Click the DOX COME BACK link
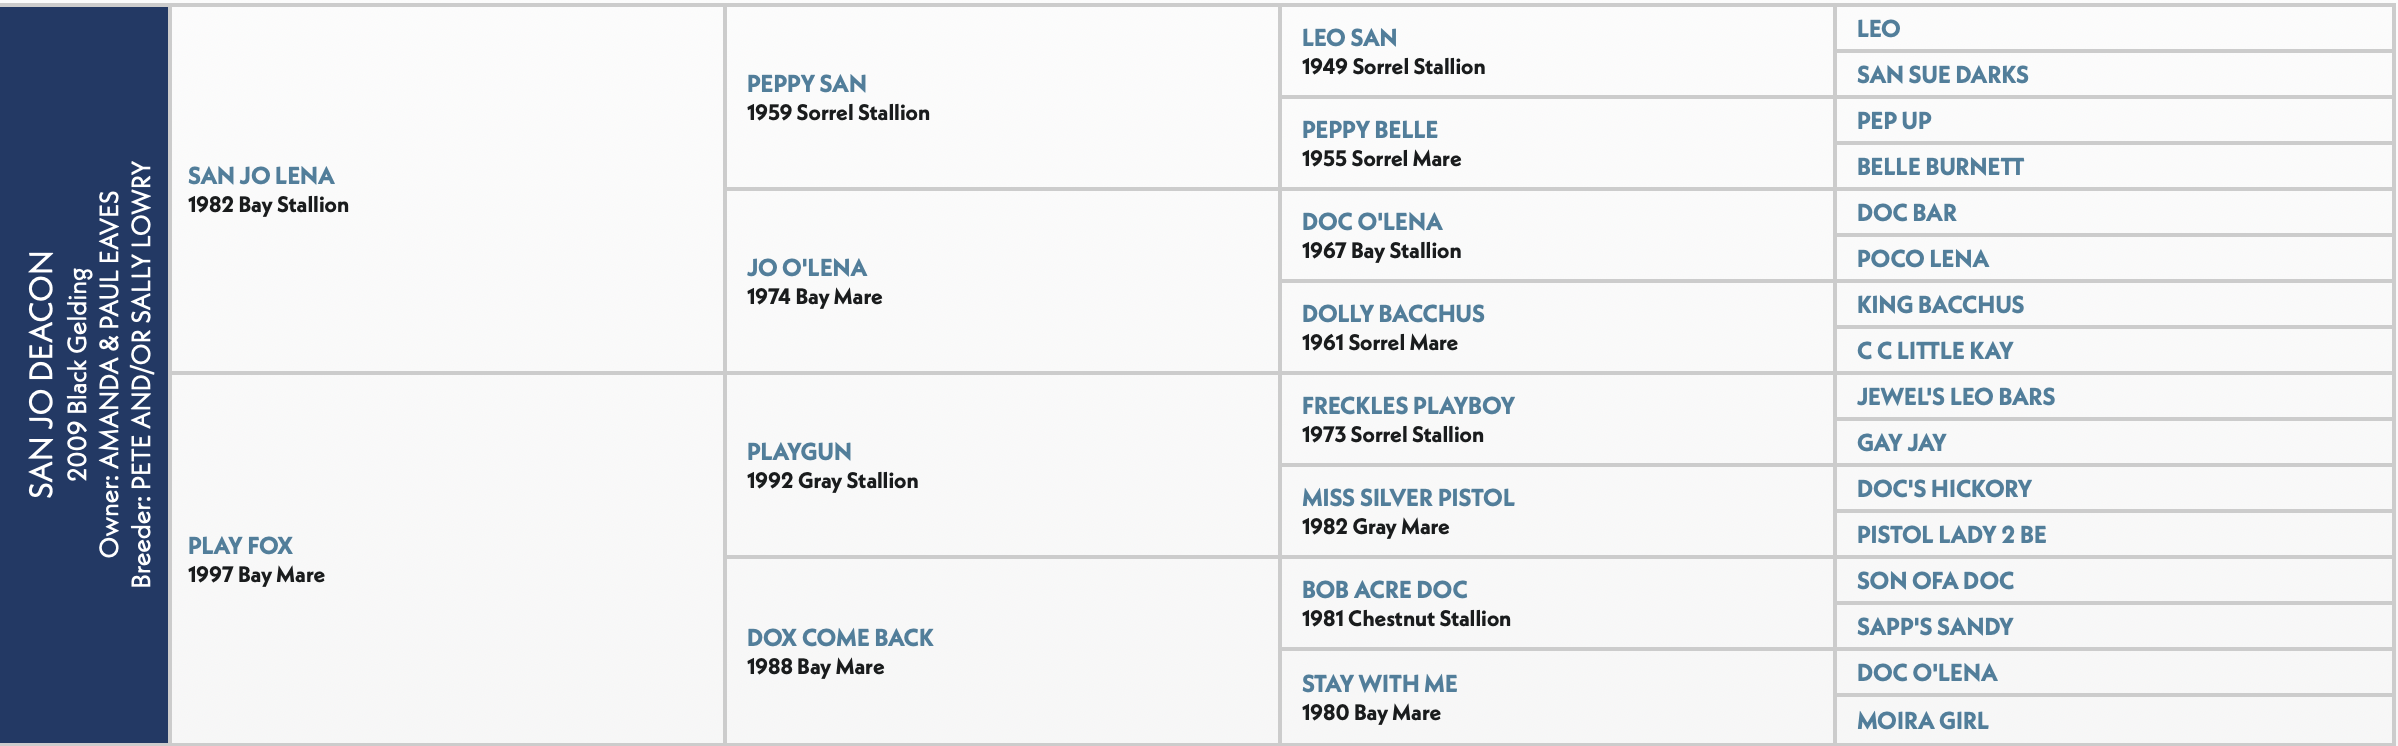The width and height of the screenshot is (2398, 746). pyautogui.click(x=840, y=638)
